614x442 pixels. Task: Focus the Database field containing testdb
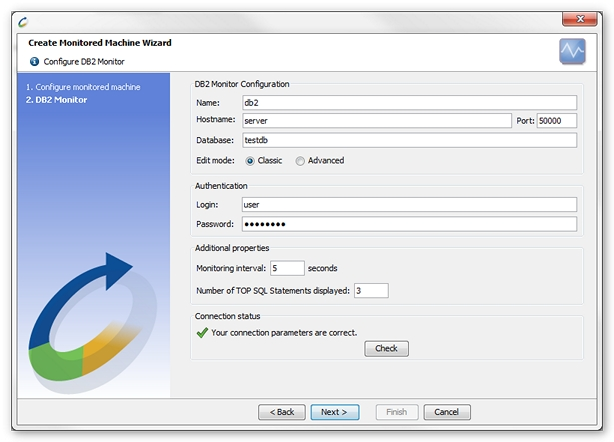click(409, 140)
